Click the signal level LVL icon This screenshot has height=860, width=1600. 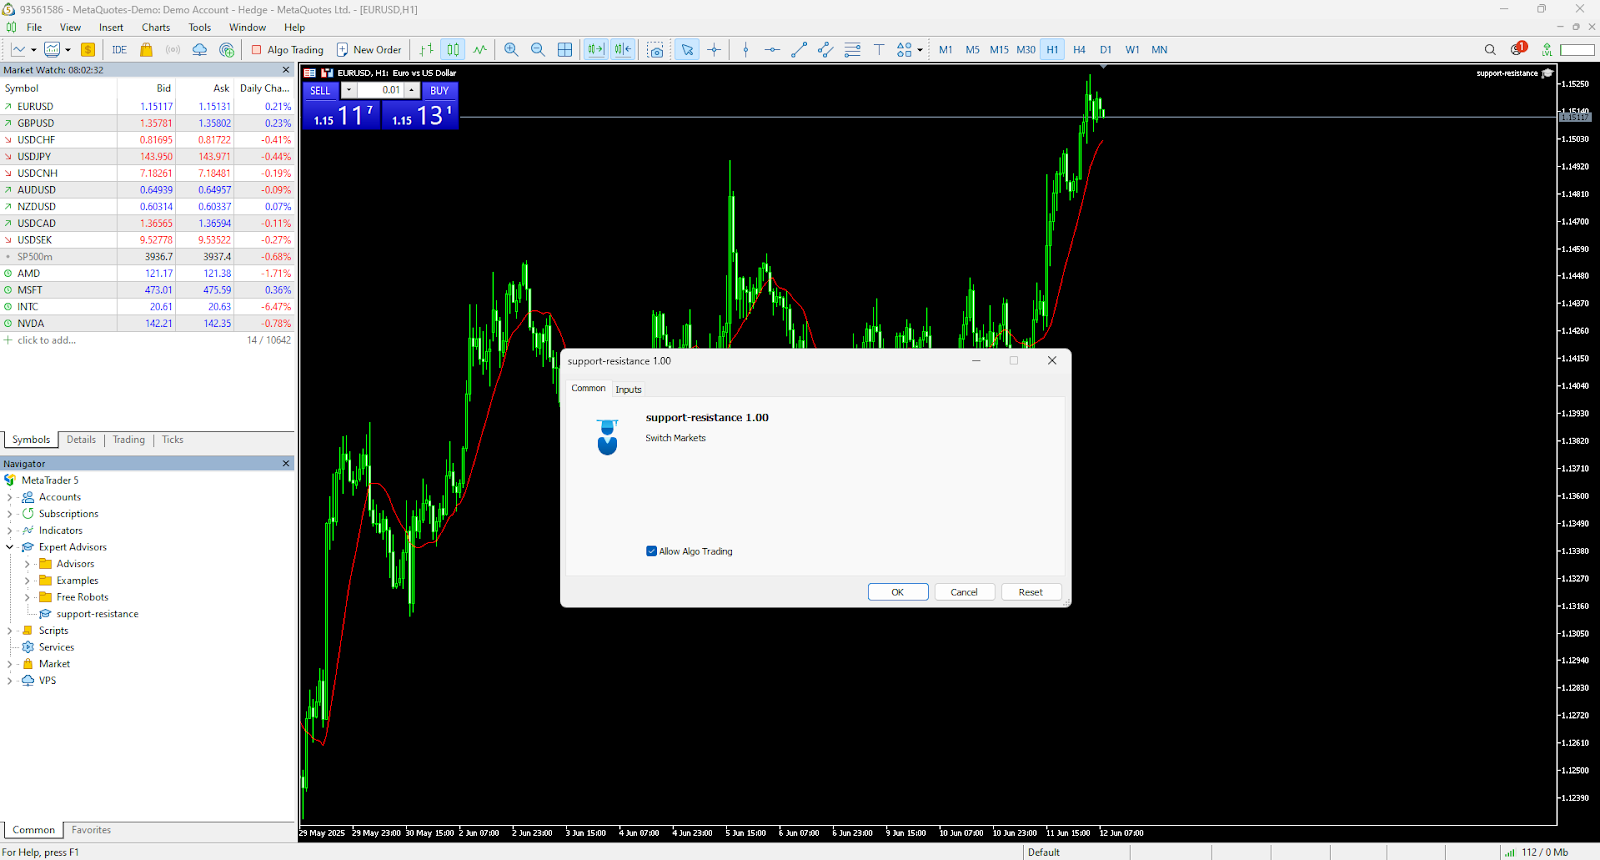click(1547, 50)
